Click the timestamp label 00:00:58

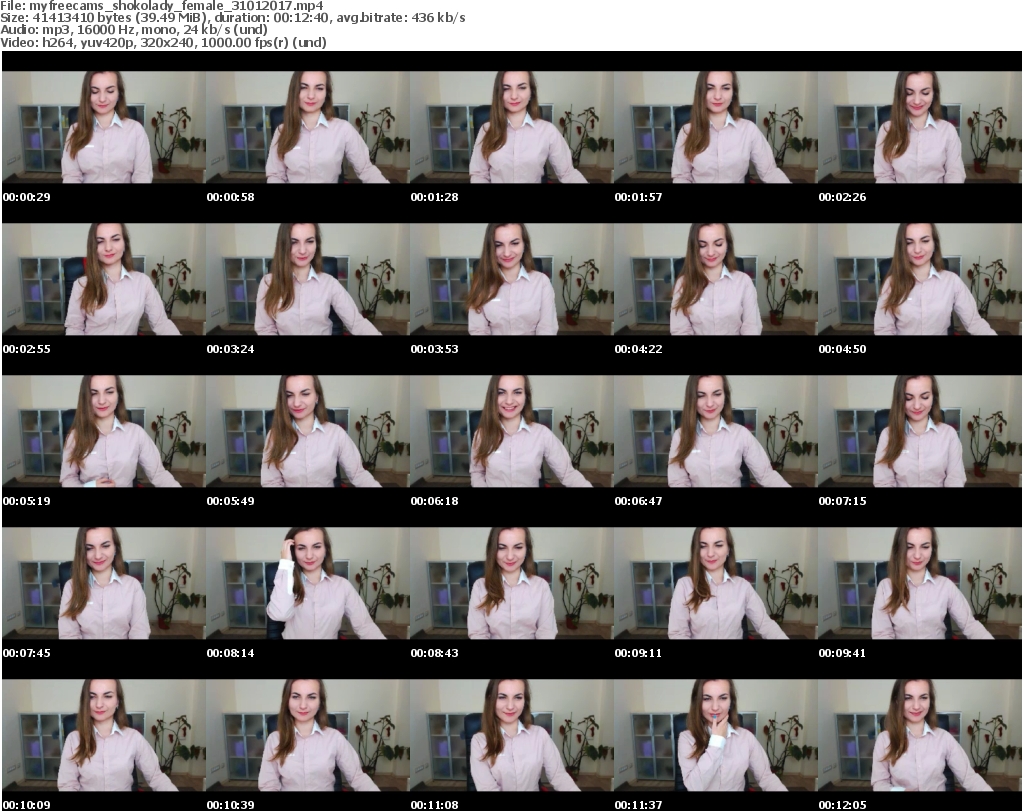click(x=231, y=197)
